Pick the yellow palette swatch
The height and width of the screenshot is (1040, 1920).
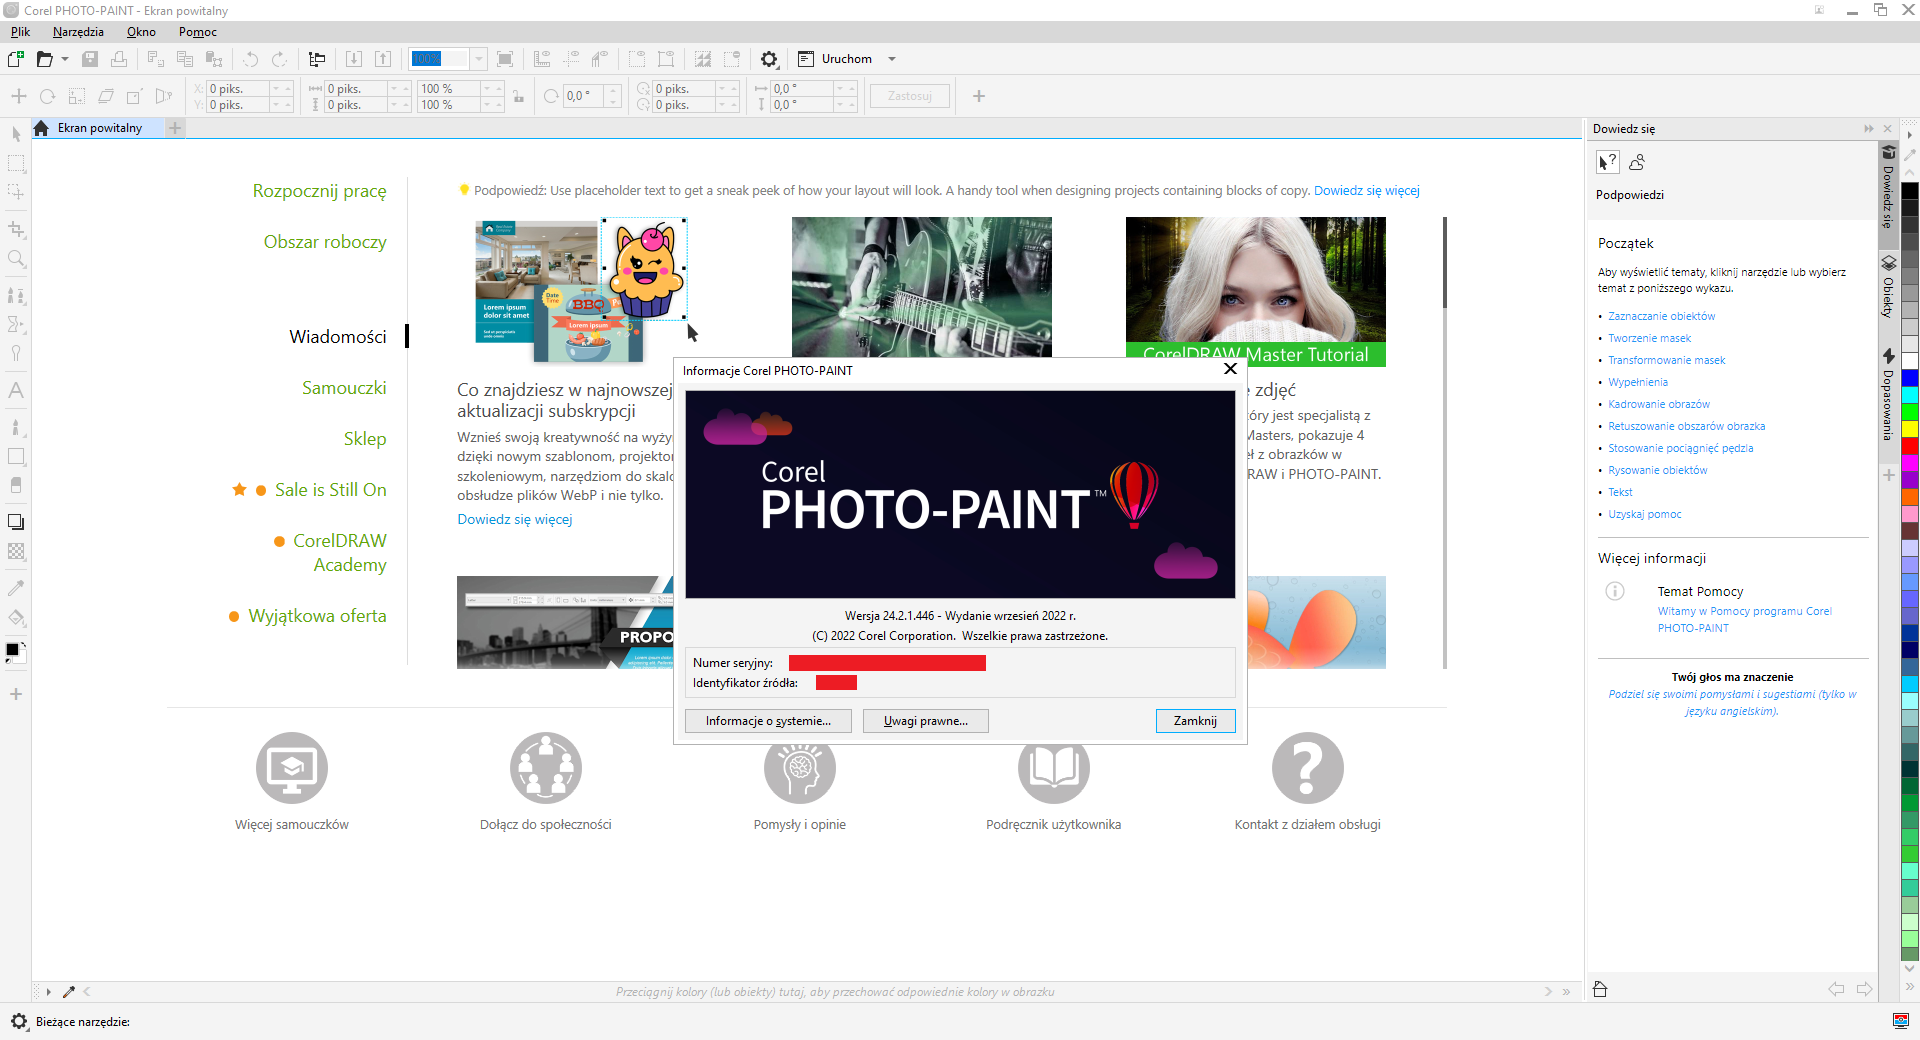click(x=1910, y=429)
